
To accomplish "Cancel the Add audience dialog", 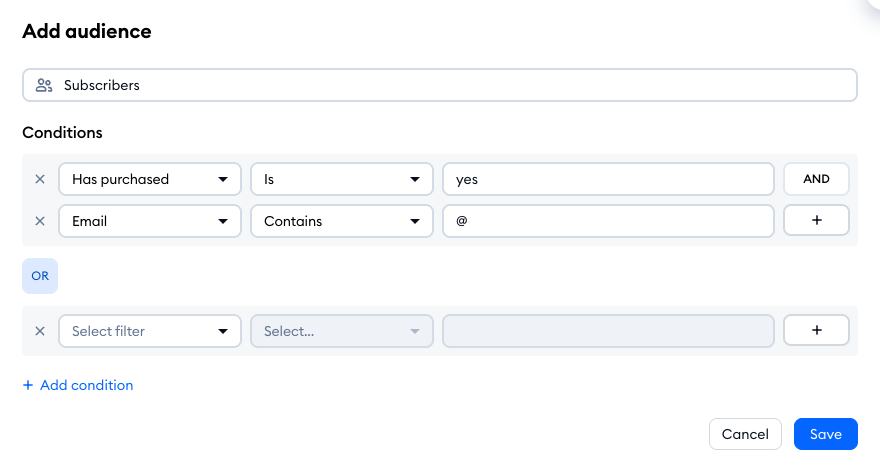I will (745, 434).
